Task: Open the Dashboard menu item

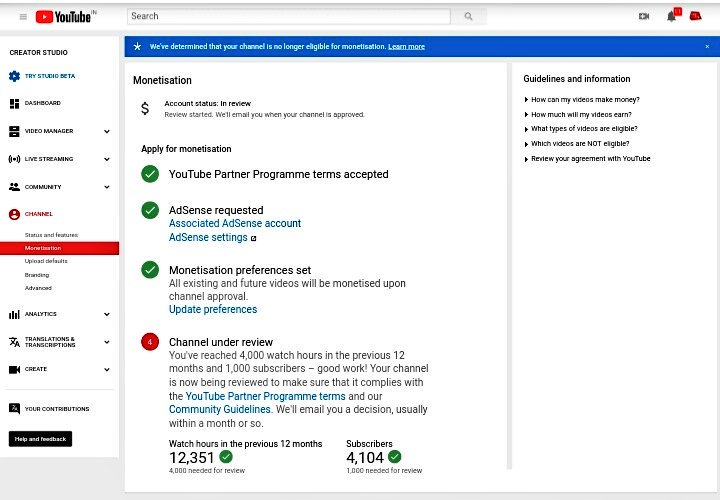Action: pos(43,103)
